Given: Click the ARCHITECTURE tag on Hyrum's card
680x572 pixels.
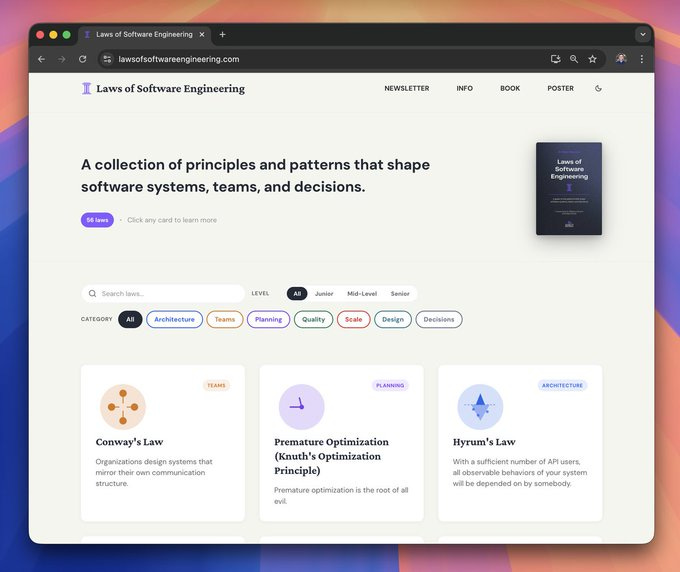Looking at the screenshot, I should click(562, 385).
